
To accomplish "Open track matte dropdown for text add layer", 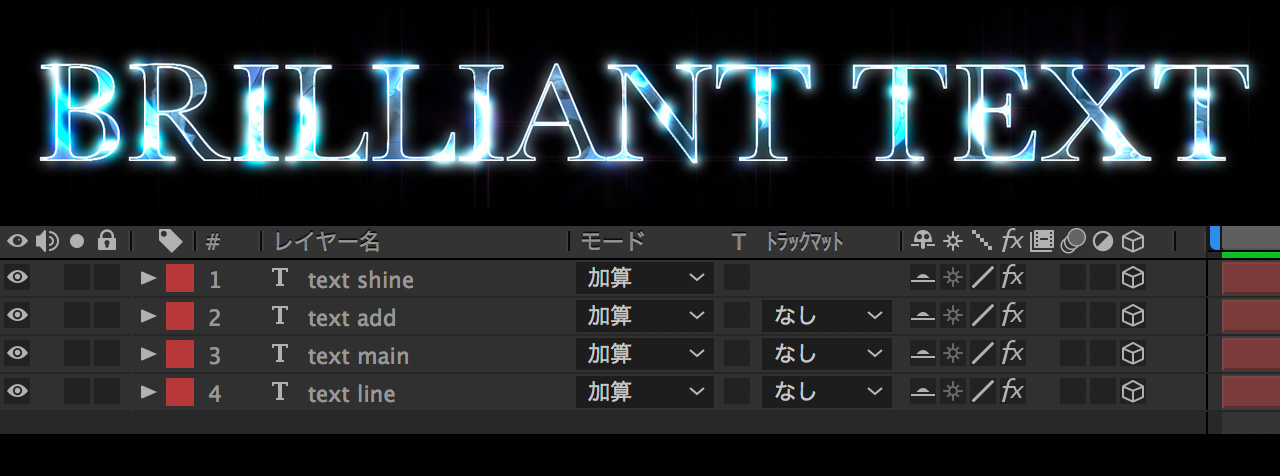I will [x=826, y=317].
